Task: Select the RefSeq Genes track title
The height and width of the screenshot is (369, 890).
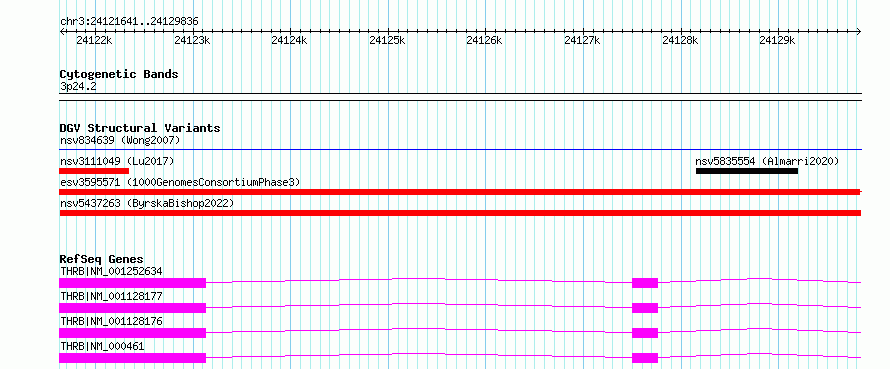Action: (102, 259)
